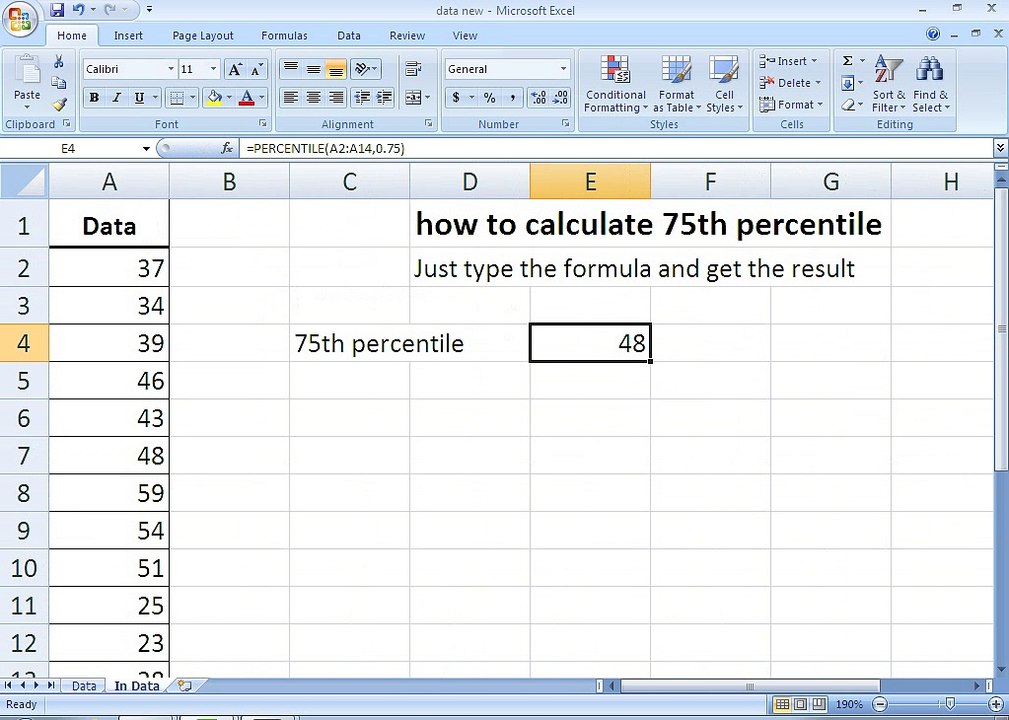This screenshot has height=720, width=1009.
Task: Switch to the Data ribbon tab
Action: (x=349, y=36)
